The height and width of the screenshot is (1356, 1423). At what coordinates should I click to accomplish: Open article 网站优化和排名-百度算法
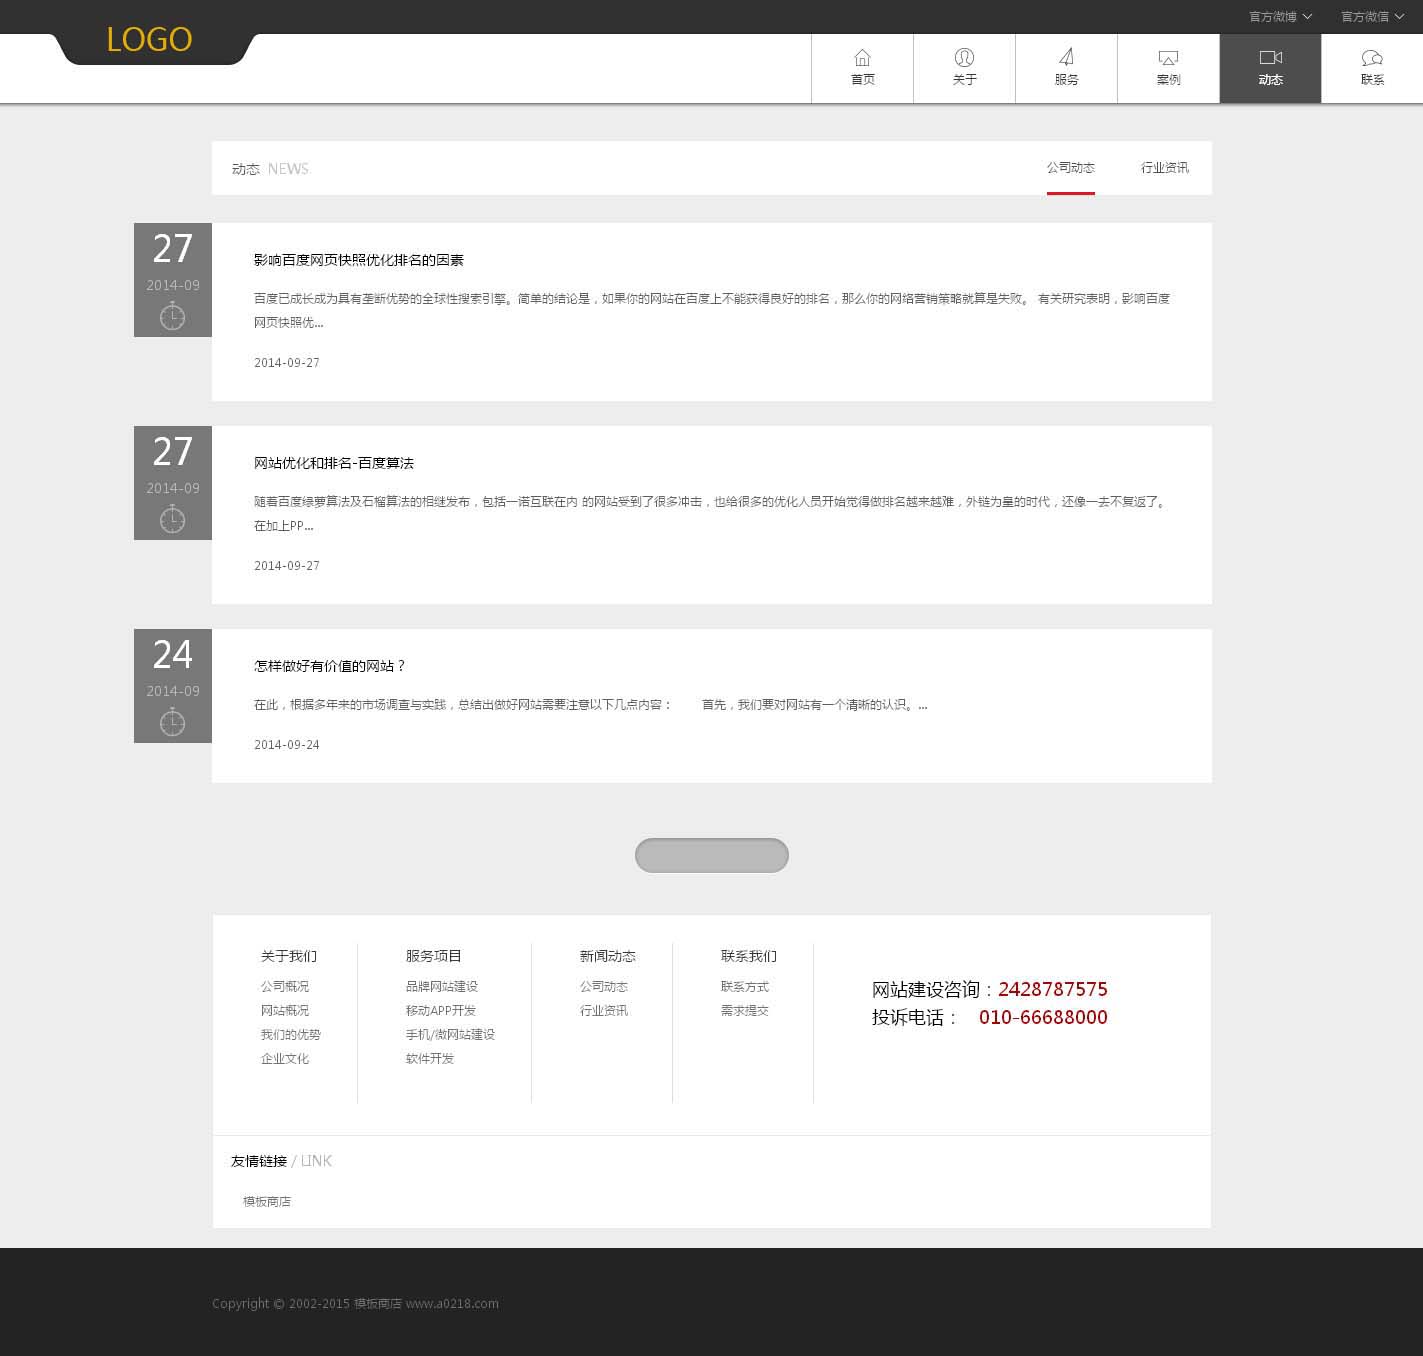333,463
